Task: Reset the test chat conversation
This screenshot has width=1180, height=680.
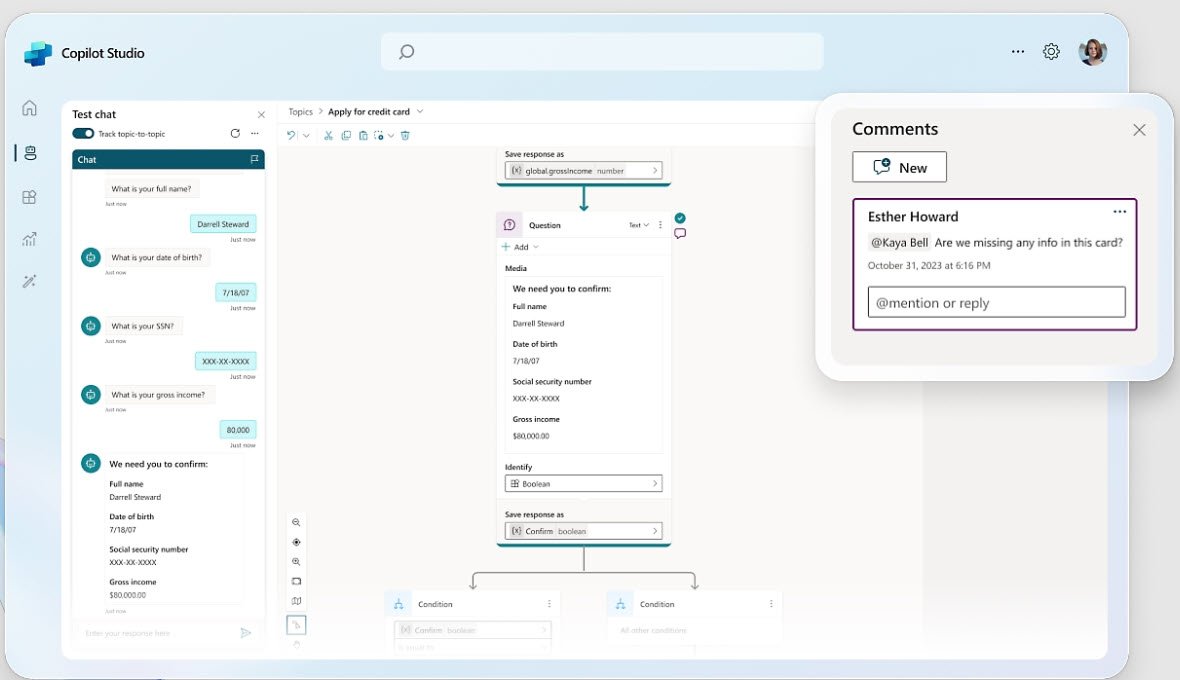Action: point(235,133)
